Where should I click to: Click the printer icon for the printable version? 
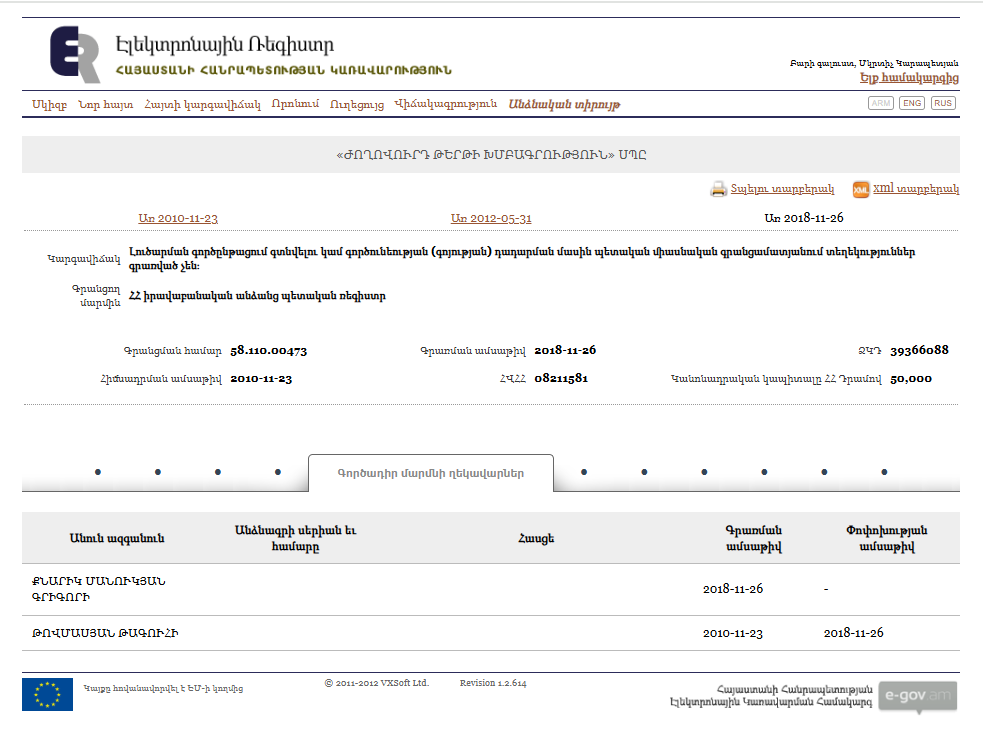[718, 189]
